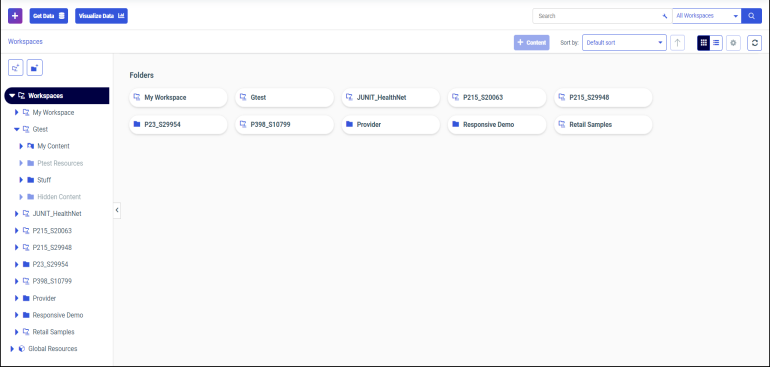Image resolution: width=770 pixels, height=367 pixels.
Task: Select P398_S10799 in the tree
Action: coord(52,281)
